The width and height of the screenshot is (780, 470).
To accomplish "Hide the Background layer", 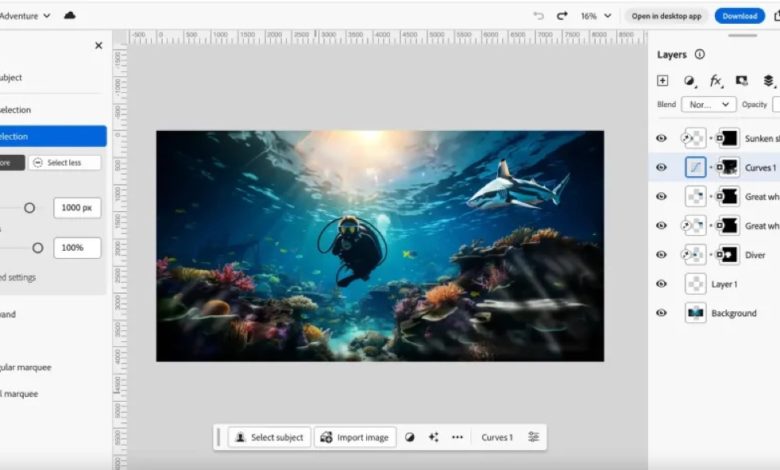I will (x=661, y=313).
